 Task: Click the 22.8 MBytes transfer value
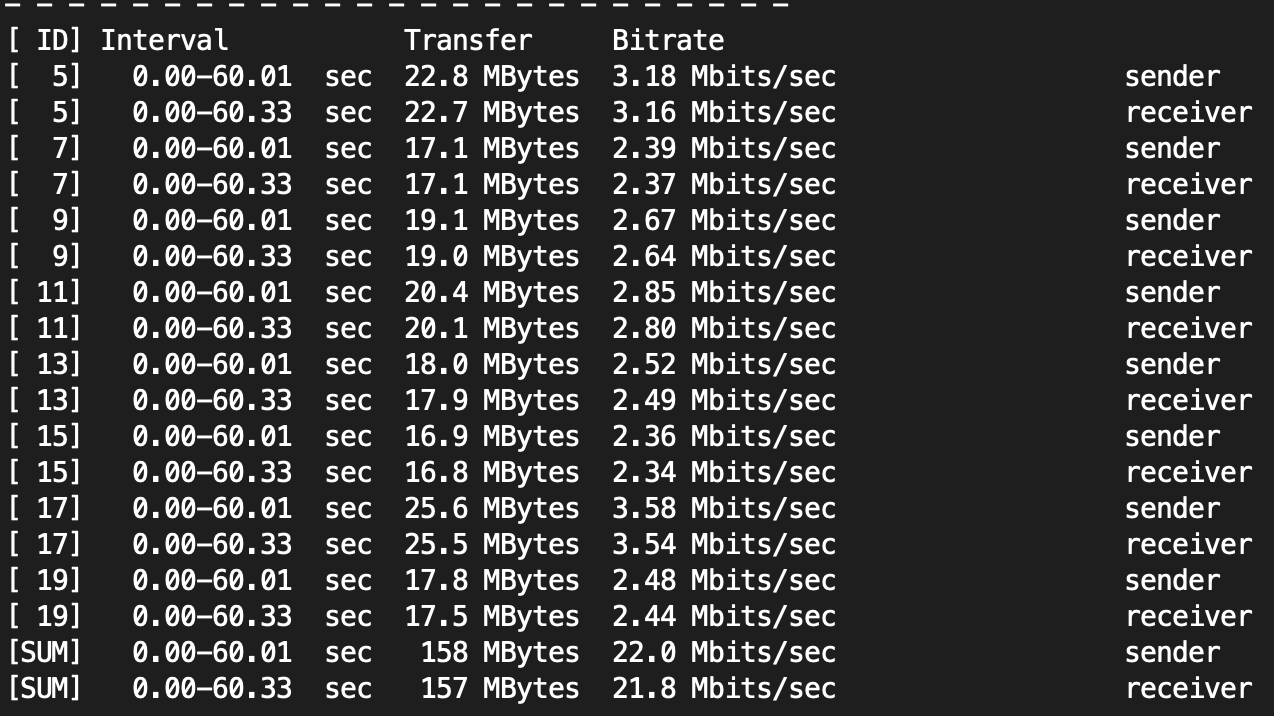492,77
